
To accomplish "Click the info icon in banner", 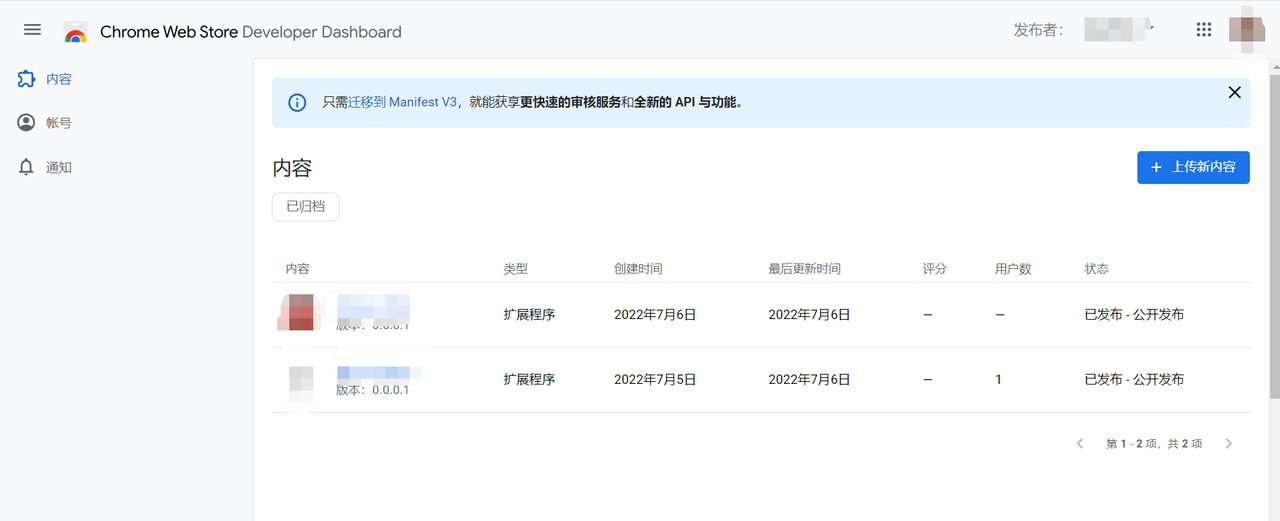I will click(297, 102).
